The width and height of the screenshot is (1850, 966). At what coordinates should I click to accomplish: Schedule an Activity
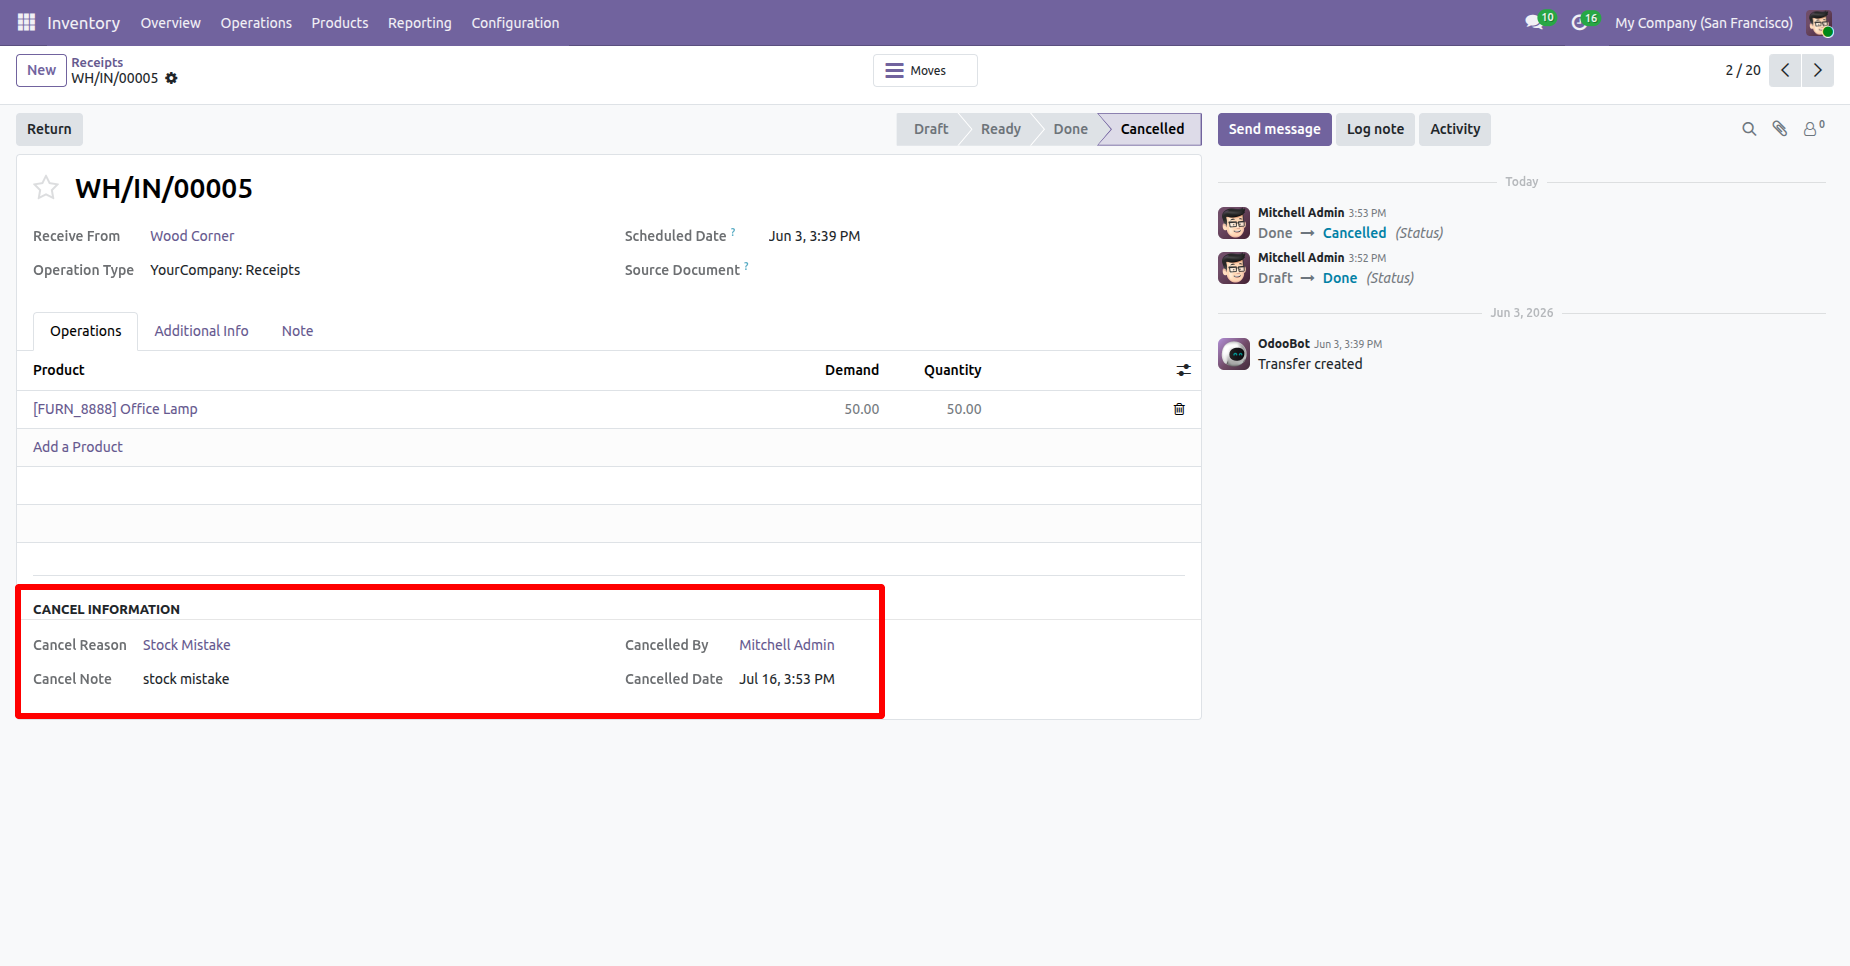point(1455,129)
